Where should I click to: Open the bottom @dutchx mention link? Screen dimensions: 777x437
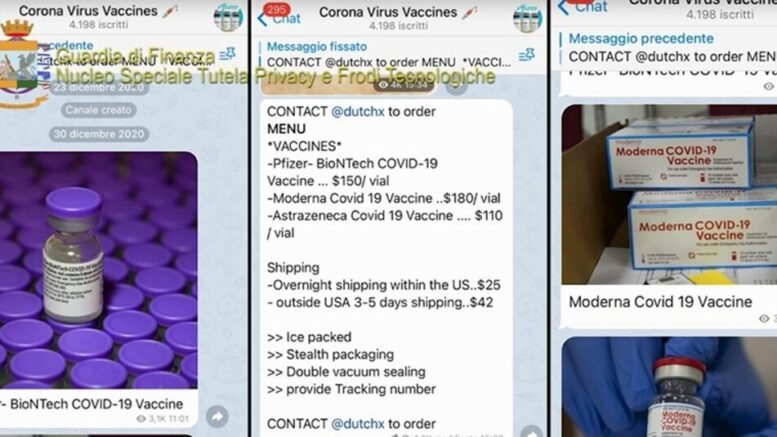click(357, 424)
